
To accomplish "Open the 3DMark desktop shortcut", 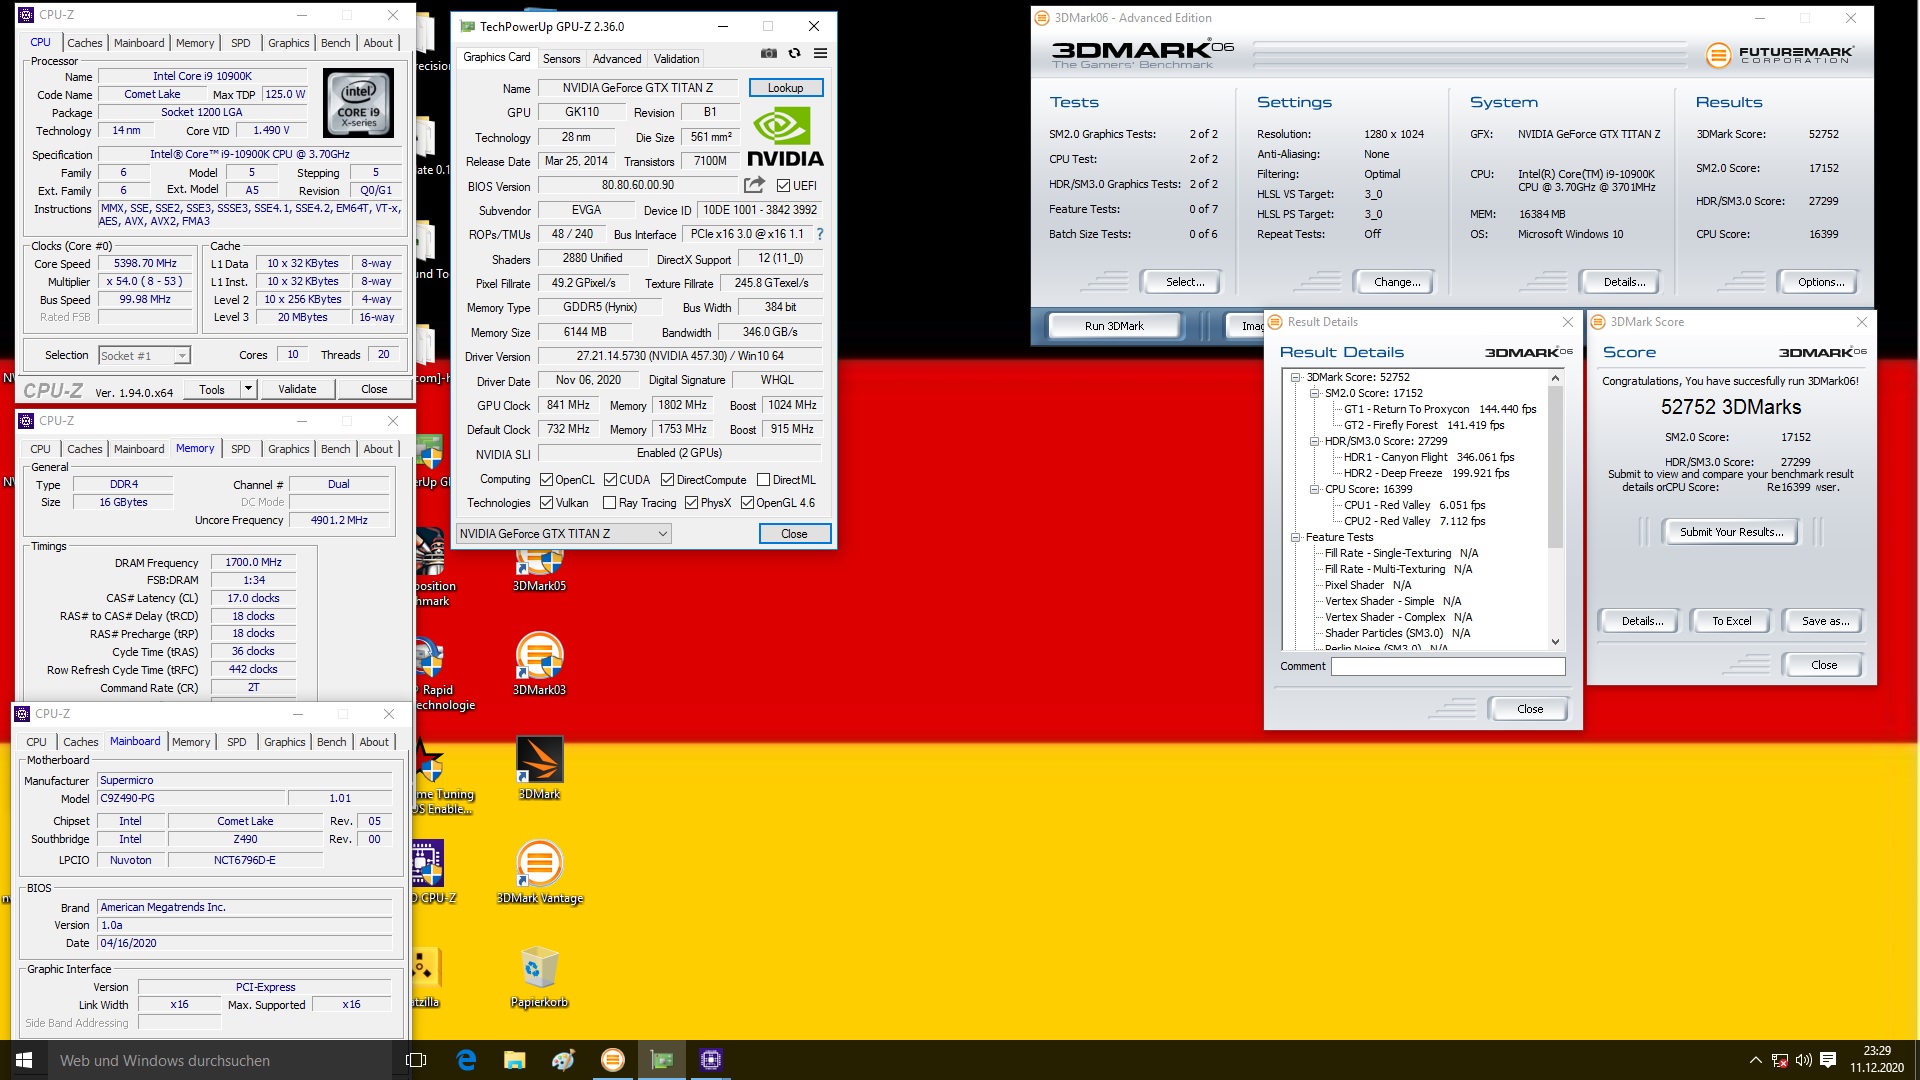I will pos(539,768).
